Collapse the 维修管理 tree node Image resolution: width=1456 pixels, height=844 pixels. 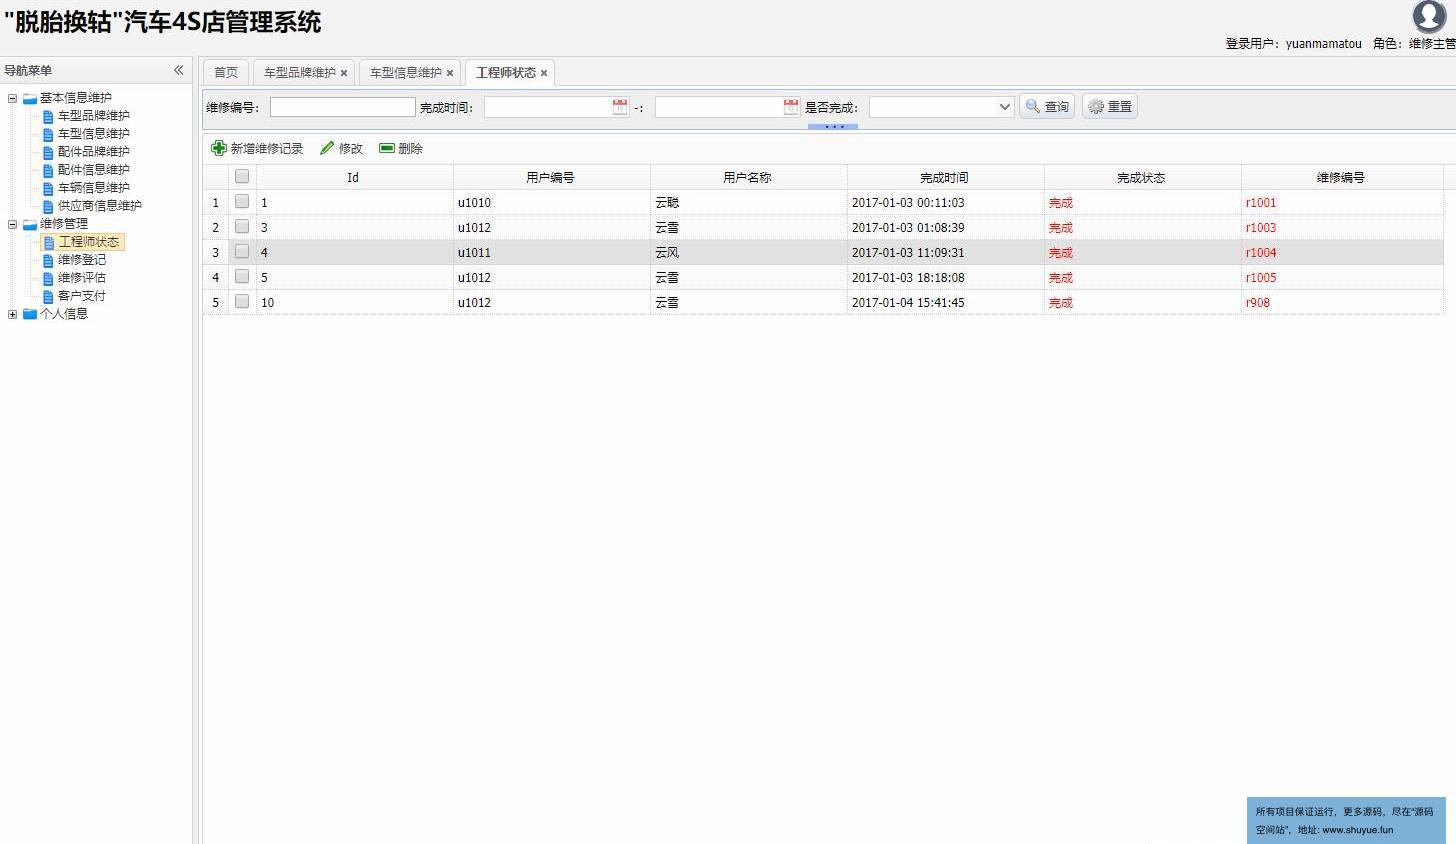tap(12, 224)
